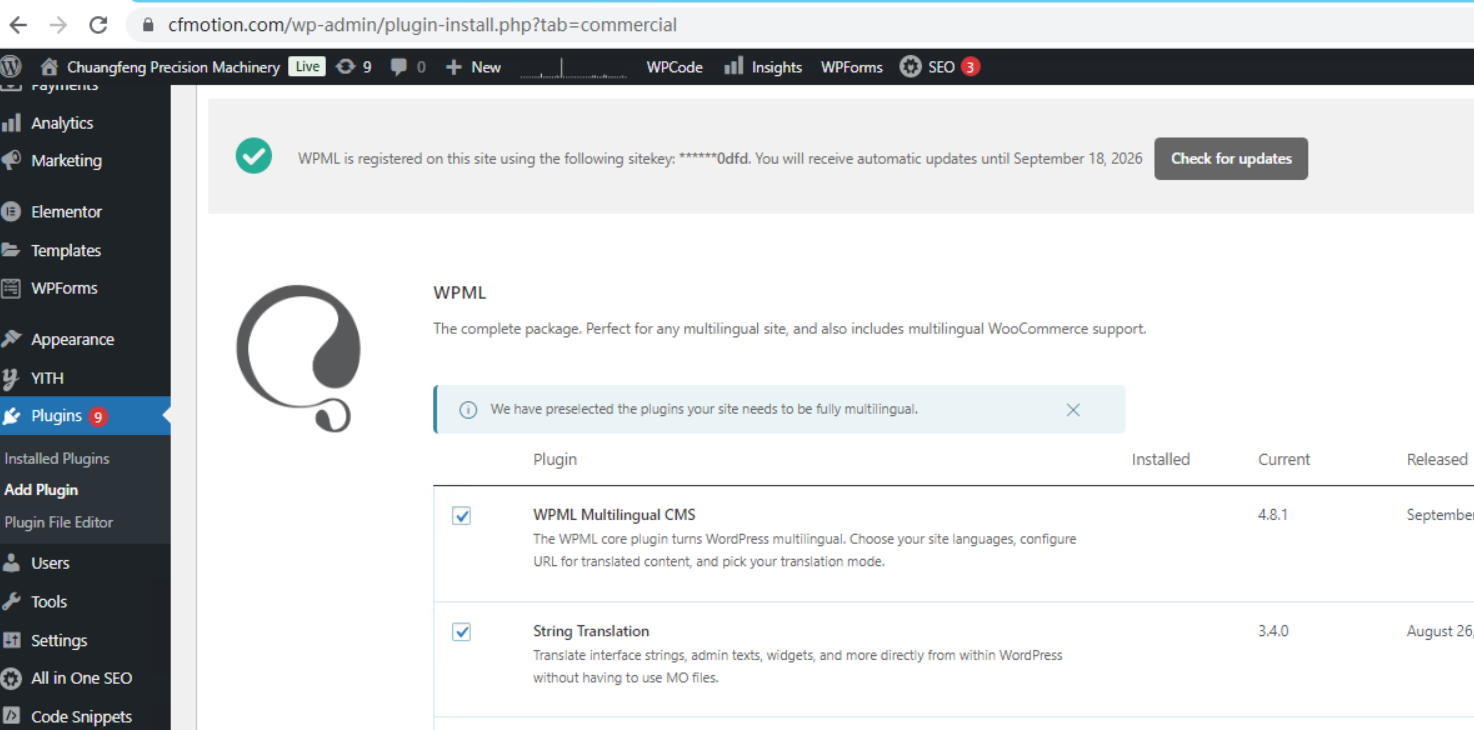Open Templates sidebar menu label
Viewport: 1474px width, 730px height.
click(66, 250)
